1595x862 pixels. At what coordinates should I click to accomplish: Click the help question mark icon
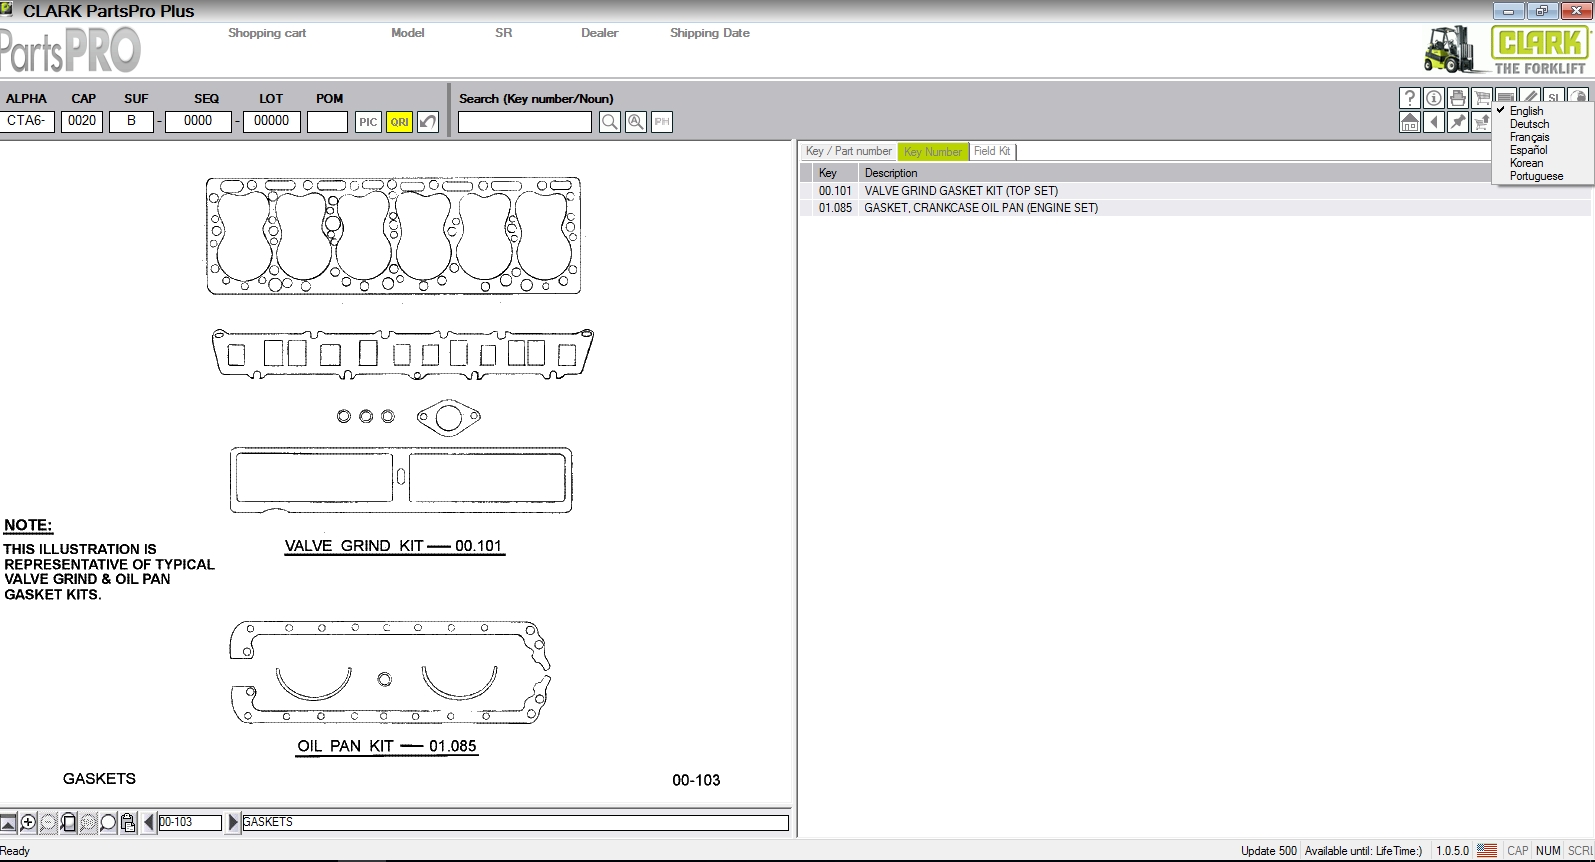tap(1409, 98)
